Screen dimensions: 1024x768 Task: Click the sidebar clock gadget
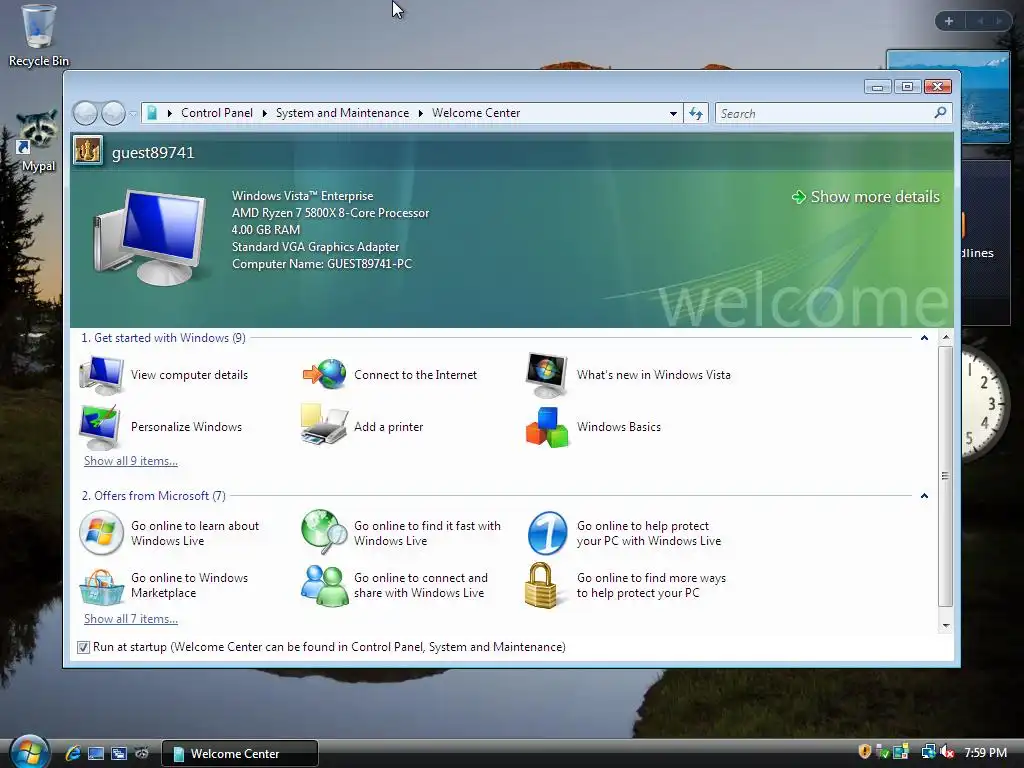click(x=987, y=405)
